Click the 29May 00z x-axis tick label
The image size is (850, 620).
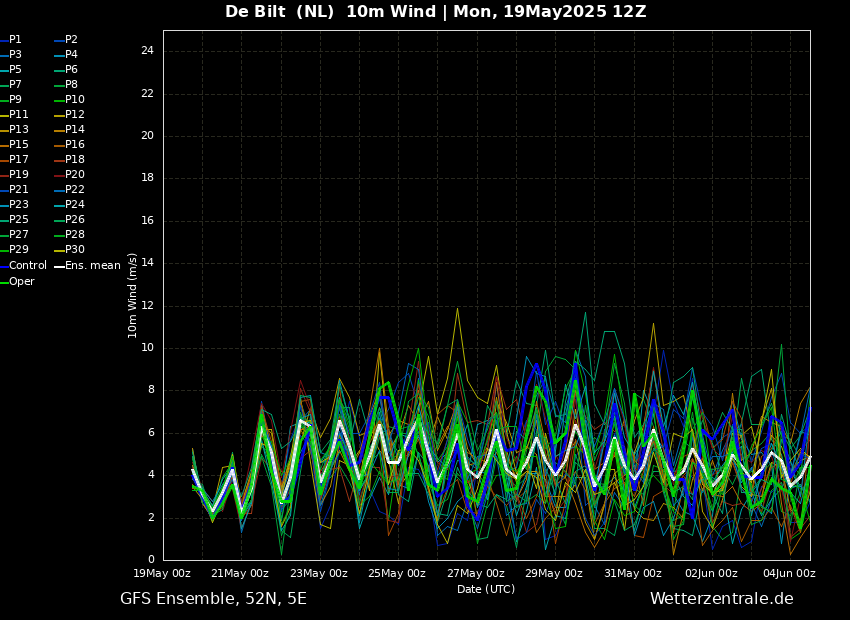[x=554, y=573]
